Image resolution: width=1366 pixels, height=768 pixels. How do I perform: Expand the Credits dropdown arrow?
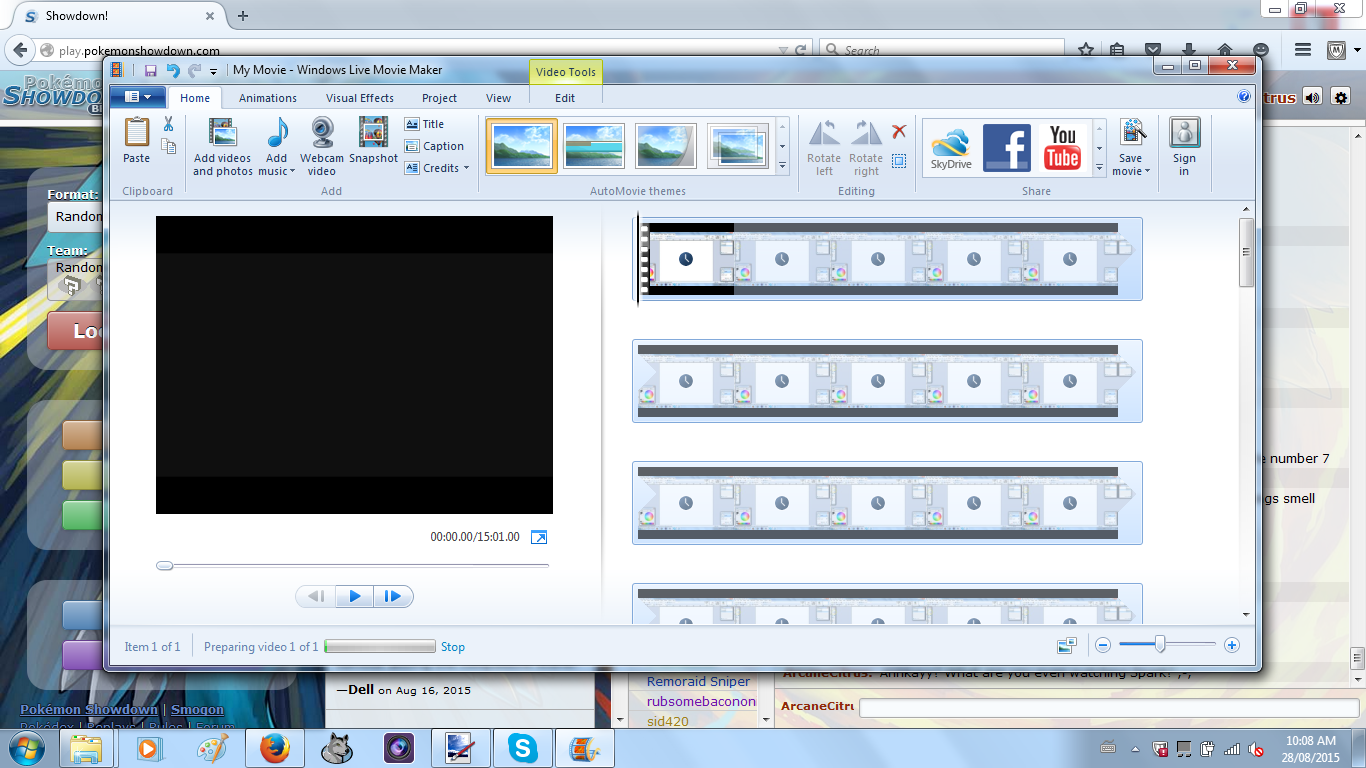pos(466,168)
